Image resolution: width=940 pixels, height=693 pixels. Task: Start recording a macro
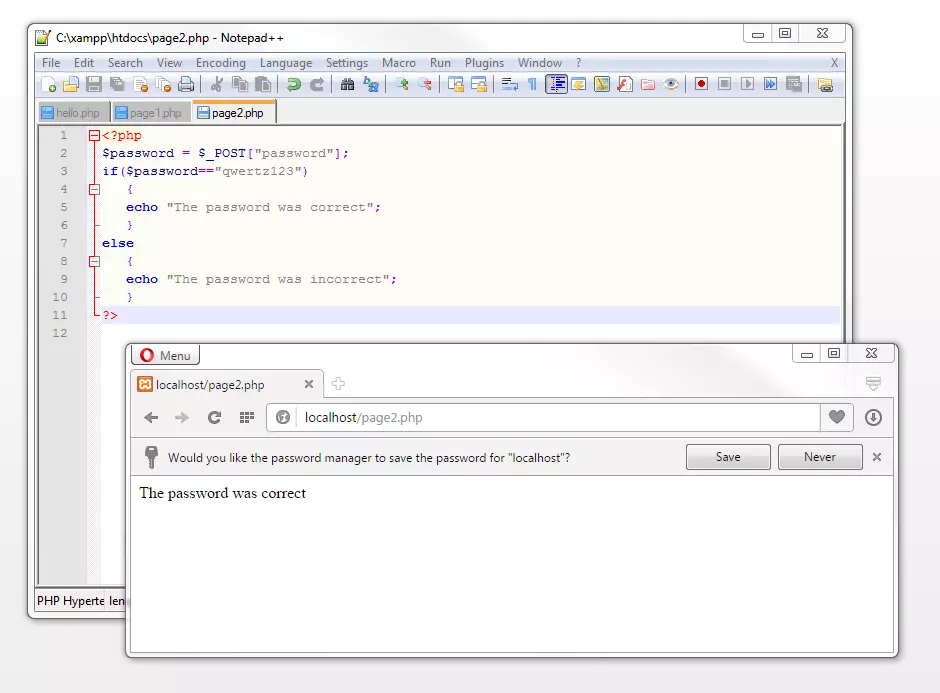click(702, 84)
